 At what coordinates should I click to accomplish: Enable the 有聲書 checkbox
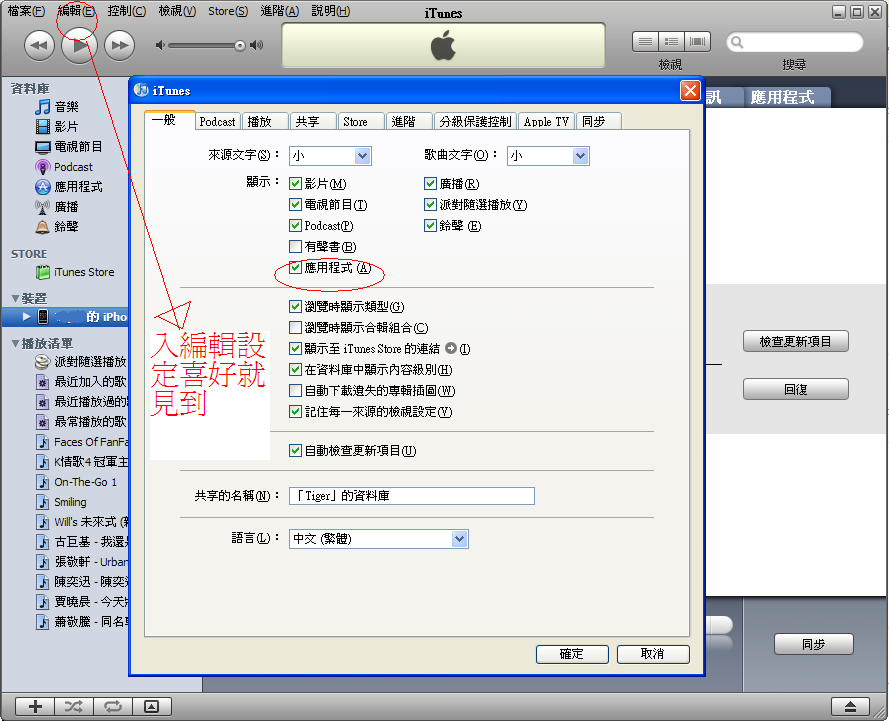click(295, 246)
